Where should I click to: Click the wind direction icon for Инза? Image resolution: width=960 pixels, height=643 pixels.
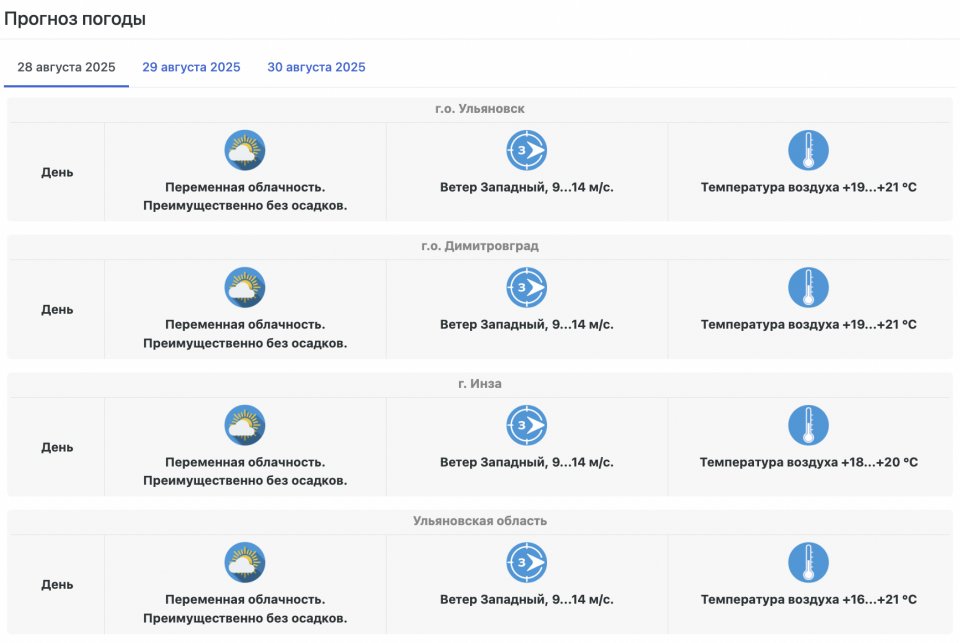[527, 426]
